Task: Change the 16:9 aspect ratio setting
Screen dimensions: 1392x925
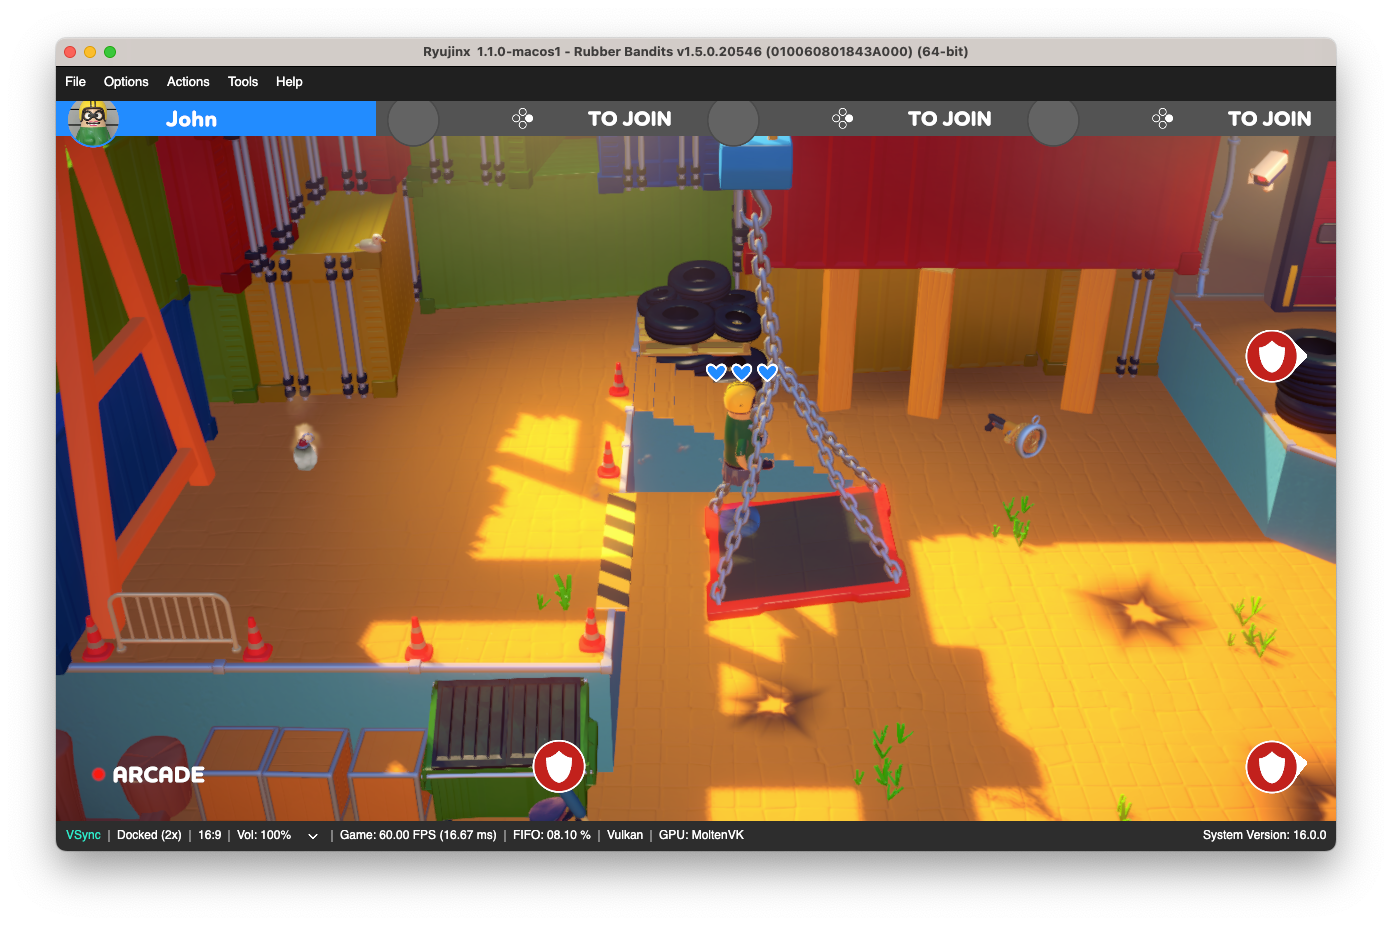Action: click(x=209, y=835)
